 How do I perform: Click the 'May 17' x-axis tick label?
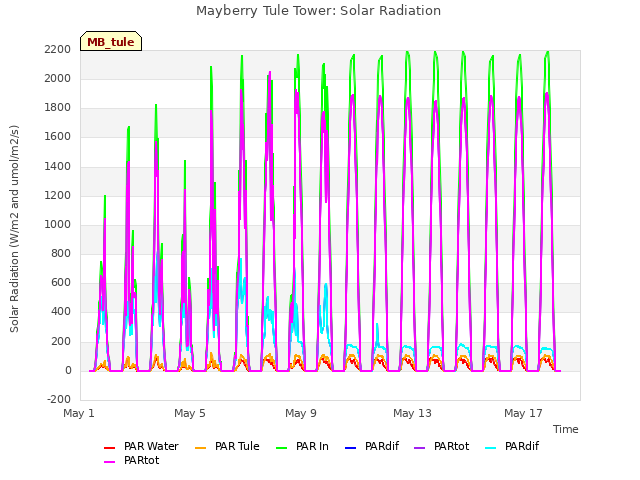[523, 413]
